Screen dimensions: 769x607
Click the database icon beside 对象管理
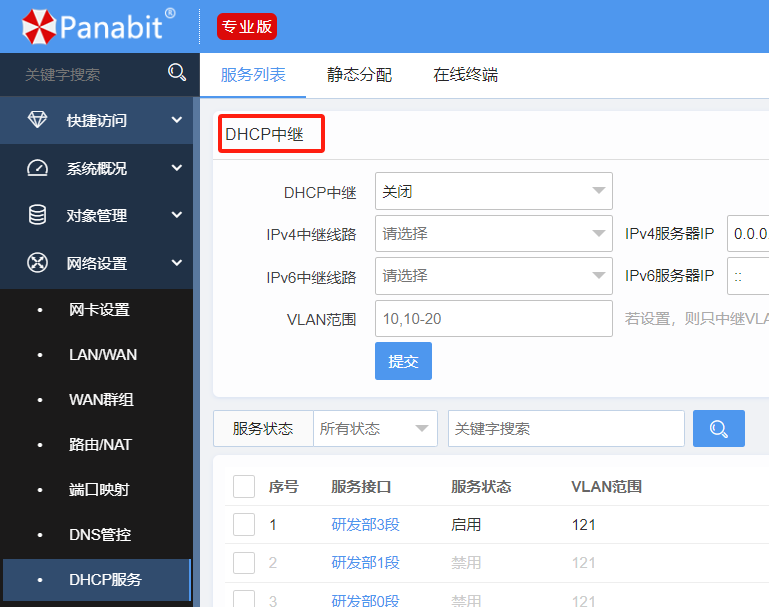(37, 215)
